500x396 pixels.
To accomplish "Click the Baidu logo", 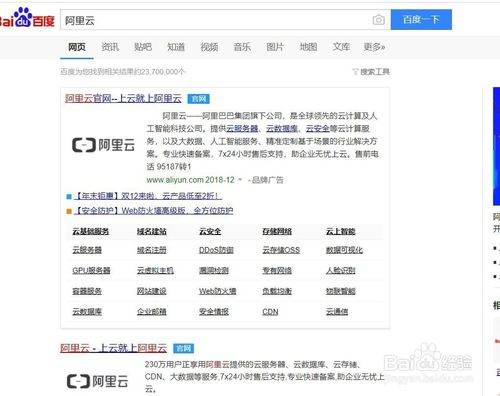I will pyautogui.click(x=27, y=18).
